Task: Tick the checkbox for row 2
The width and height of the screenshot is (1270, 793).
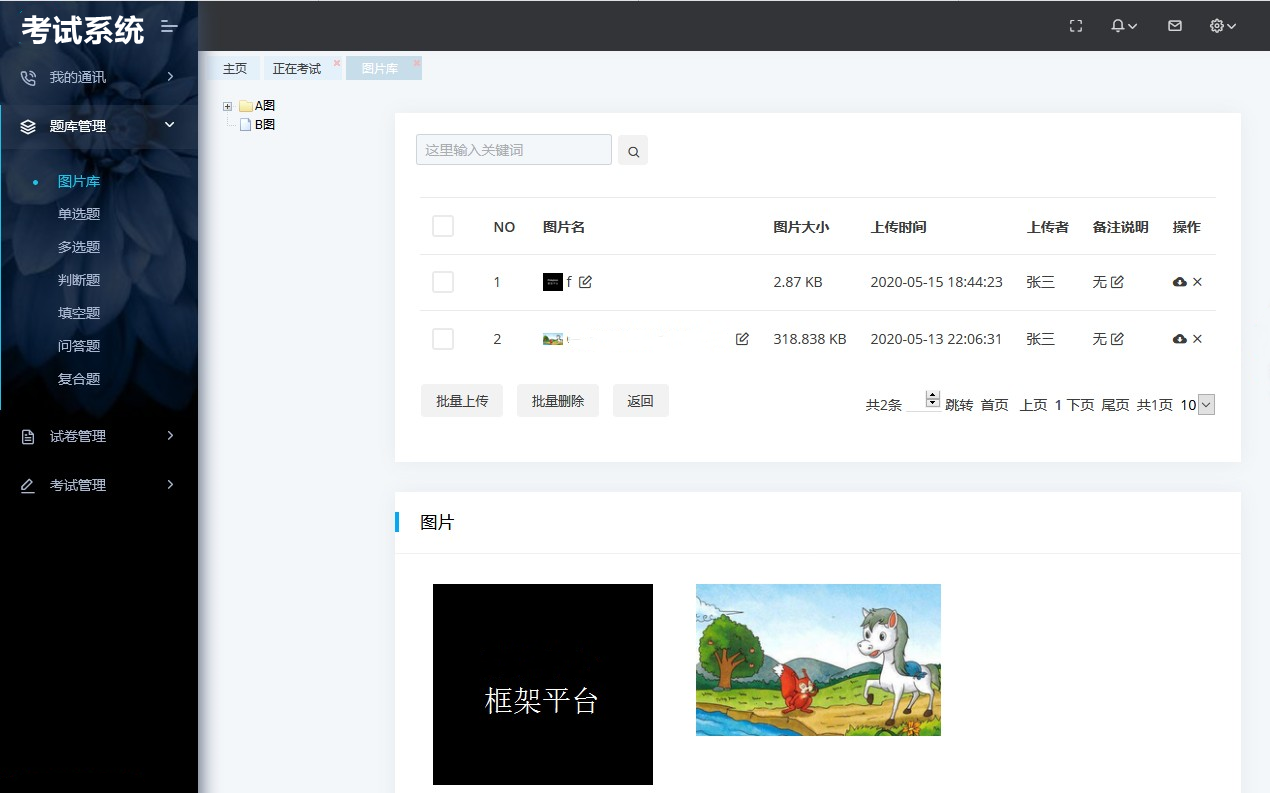Action: (x=443, y=339)
